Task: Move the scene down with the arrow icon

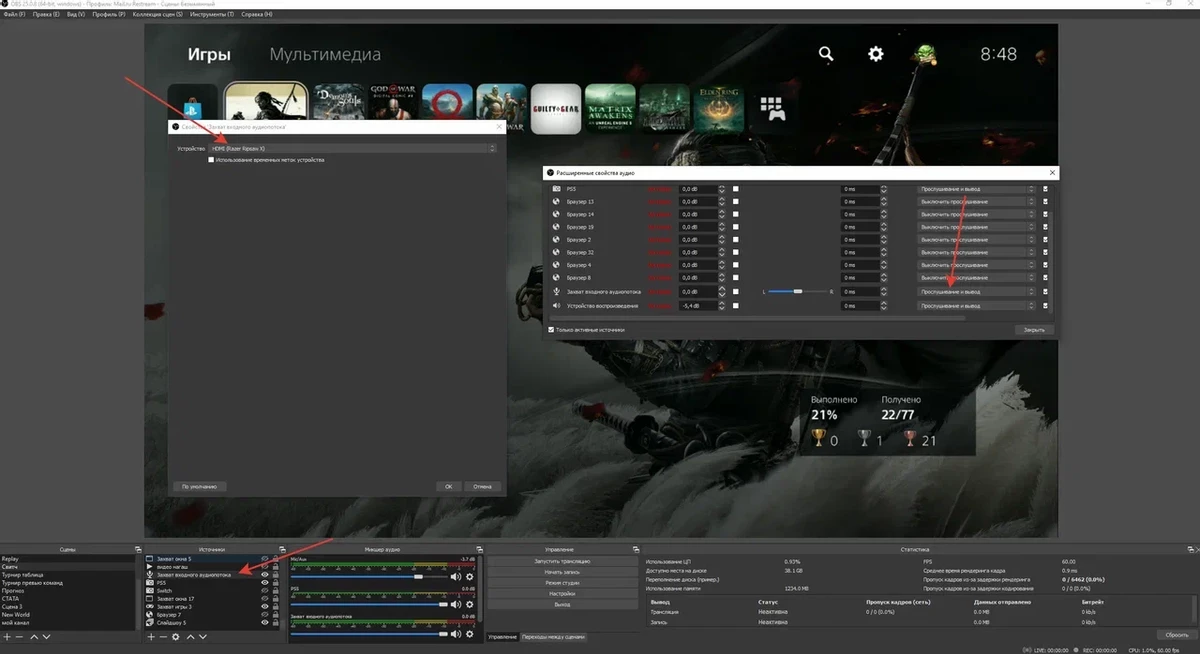Action: pos(47,637)
